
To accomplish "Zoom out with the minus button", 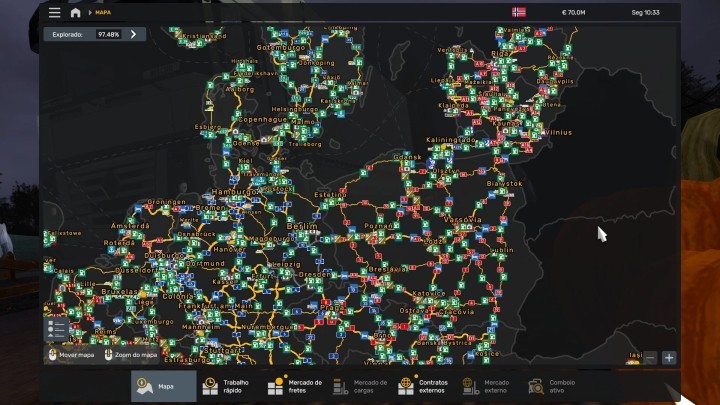I will click(x=650, y=357).
